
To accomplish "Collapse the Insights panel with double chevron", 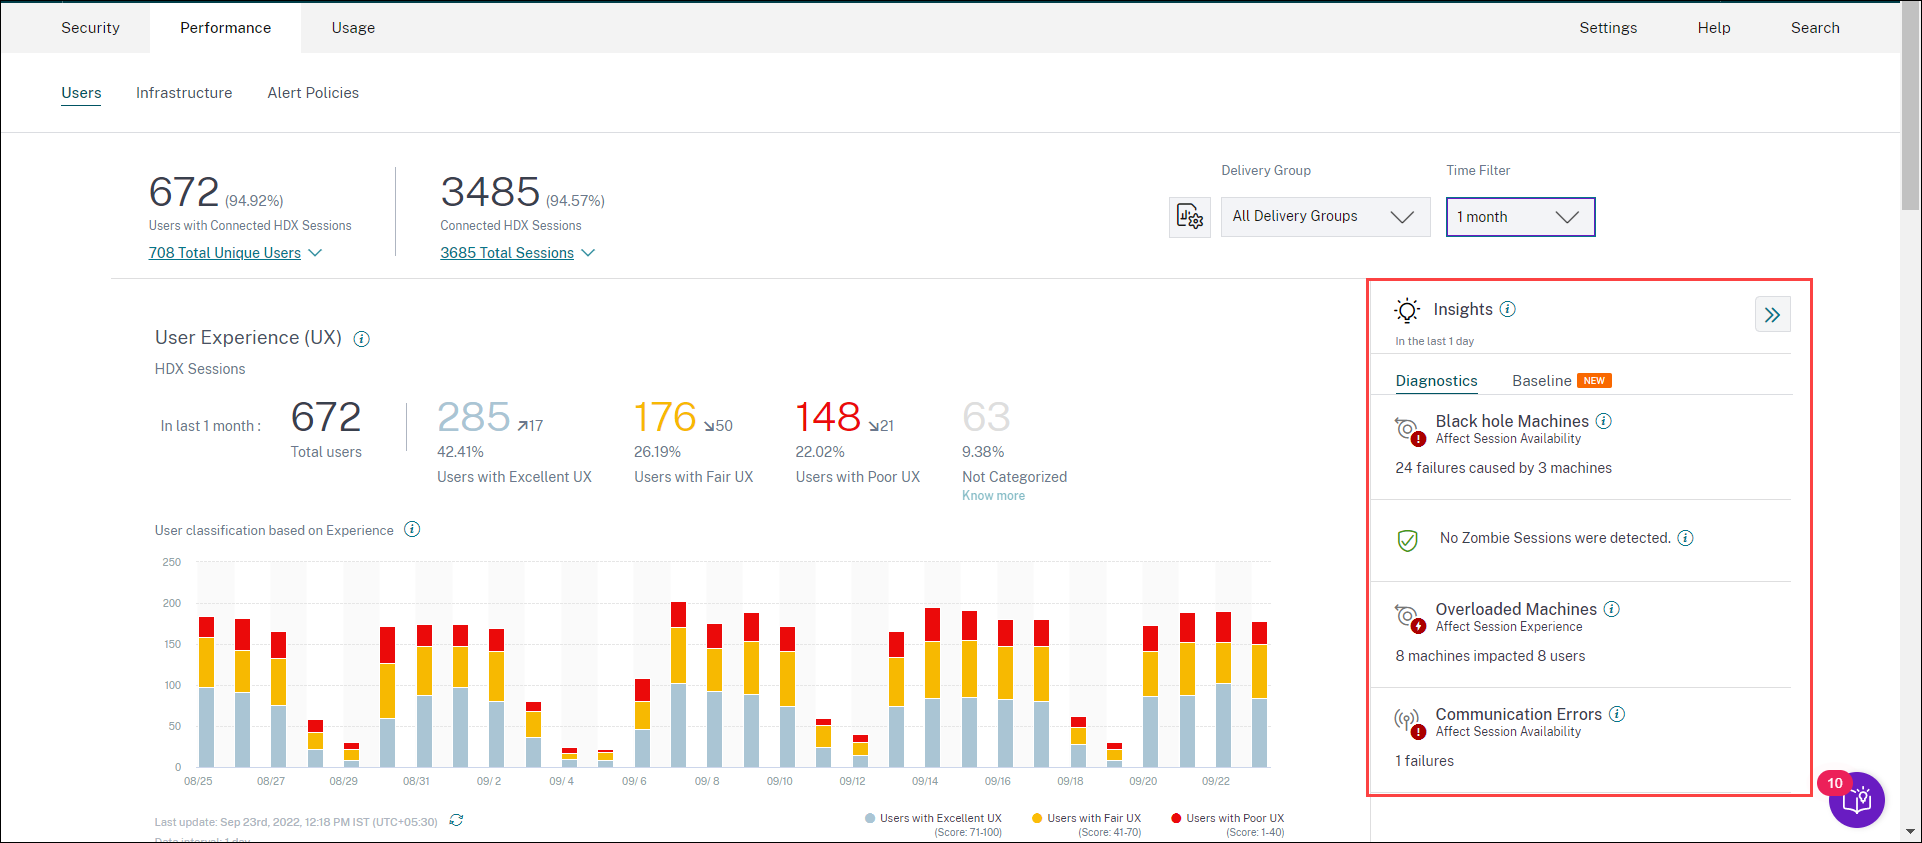I will click(1772, 315).
